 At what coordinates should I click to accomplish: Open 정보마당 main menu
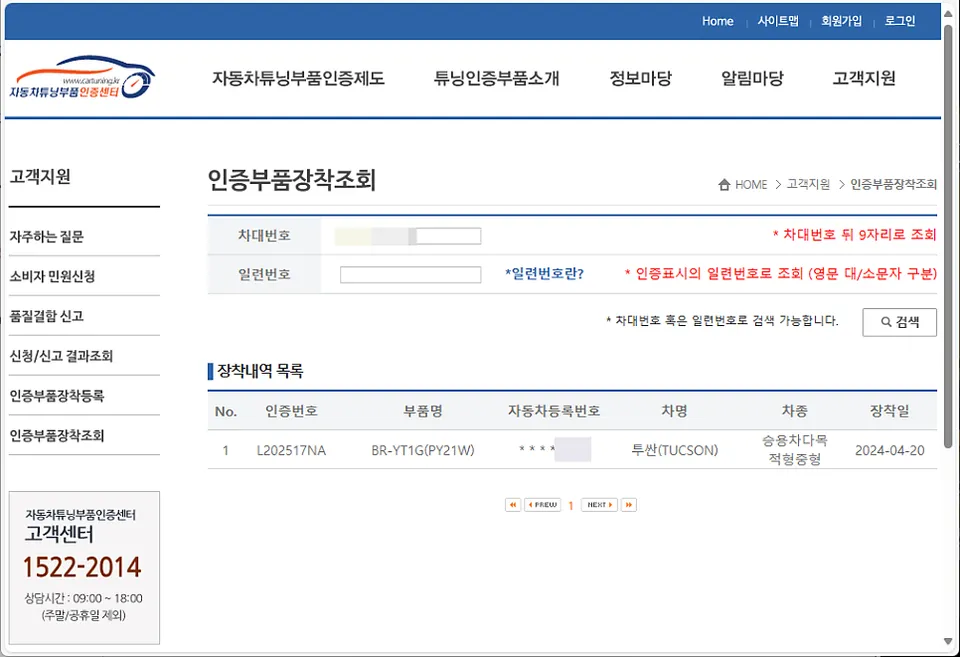640,78
